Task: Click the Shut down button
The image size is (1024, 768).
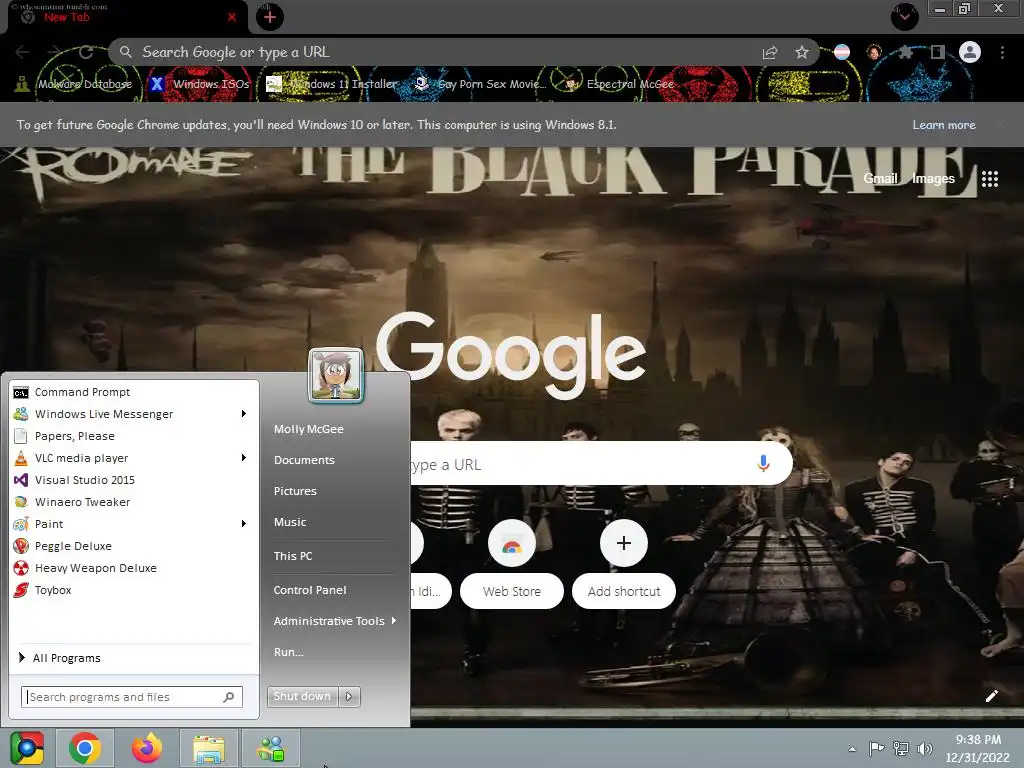Action: 302,696
